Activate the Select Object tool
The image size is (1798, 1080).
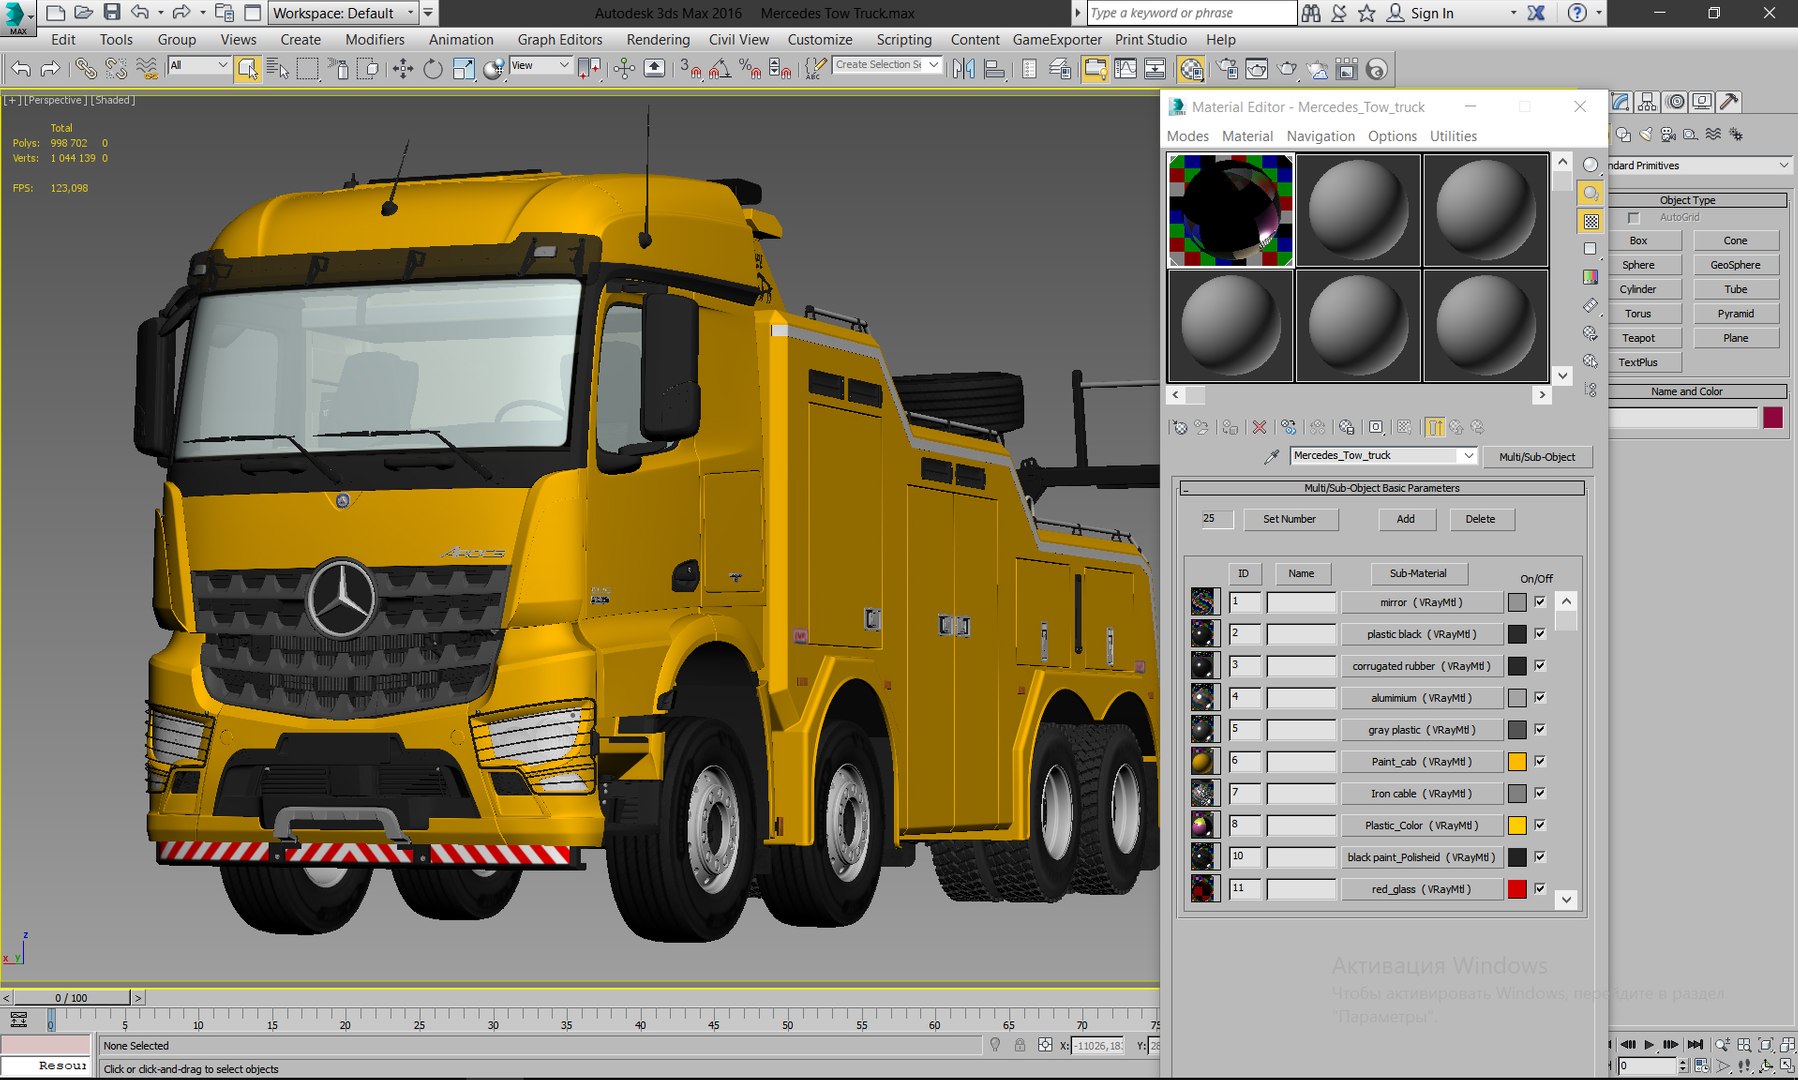point(247,68)
